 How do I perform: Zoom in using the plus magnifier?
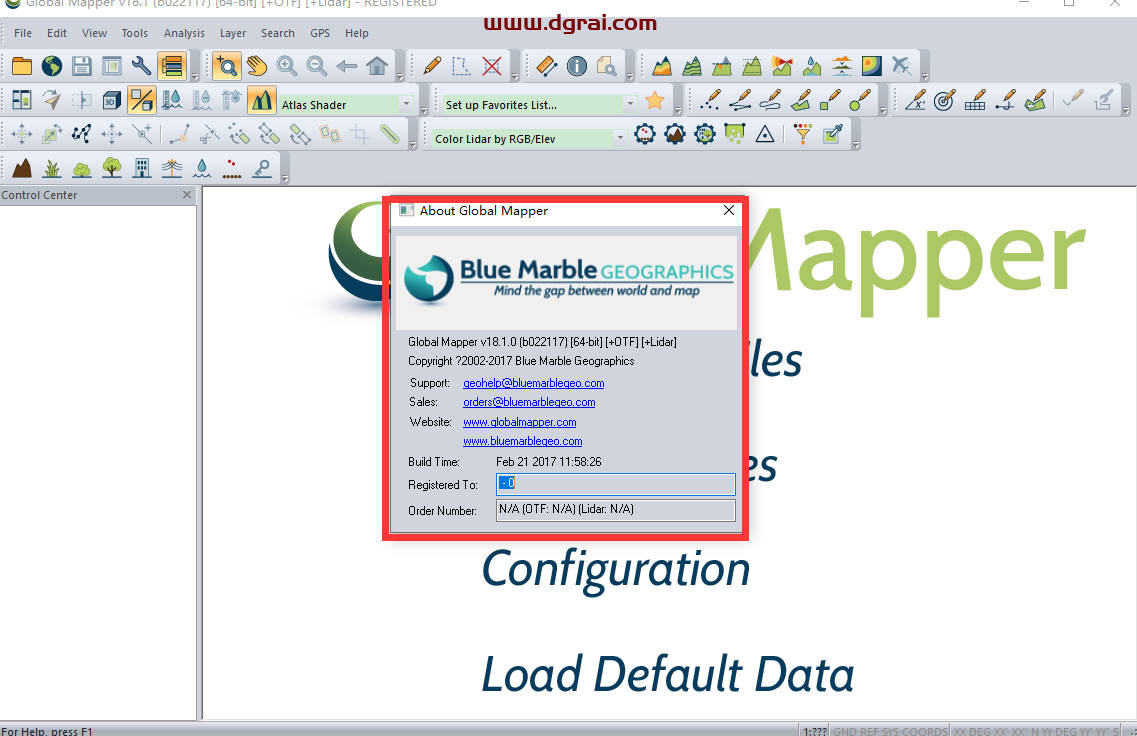287,66
